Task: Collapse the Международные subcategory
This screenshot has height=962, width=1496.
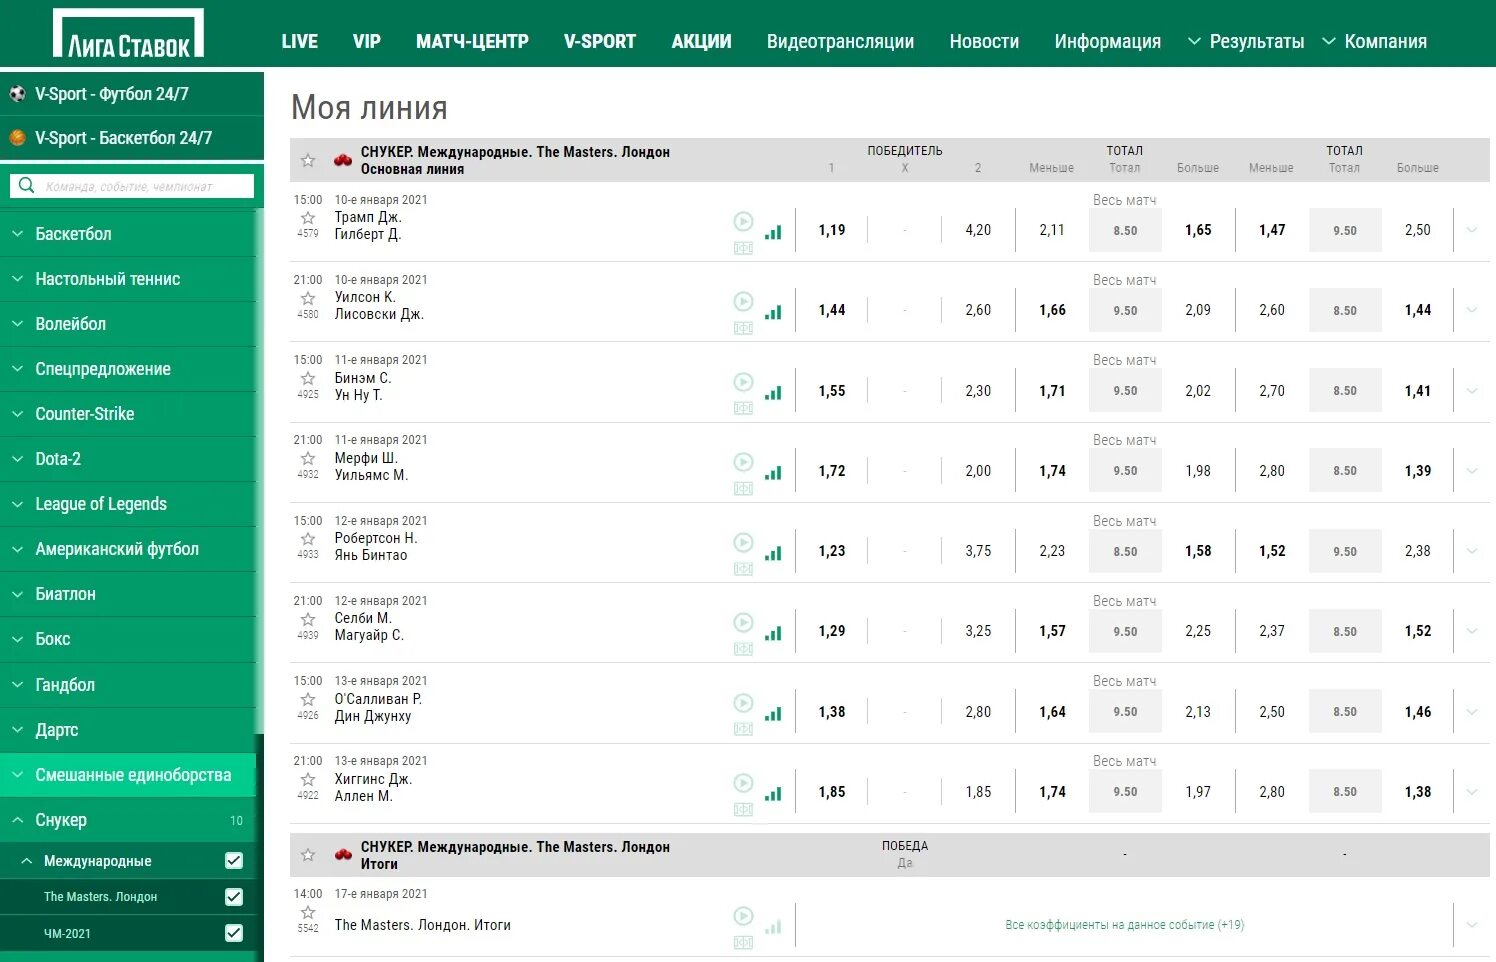Action: point(27,861)
